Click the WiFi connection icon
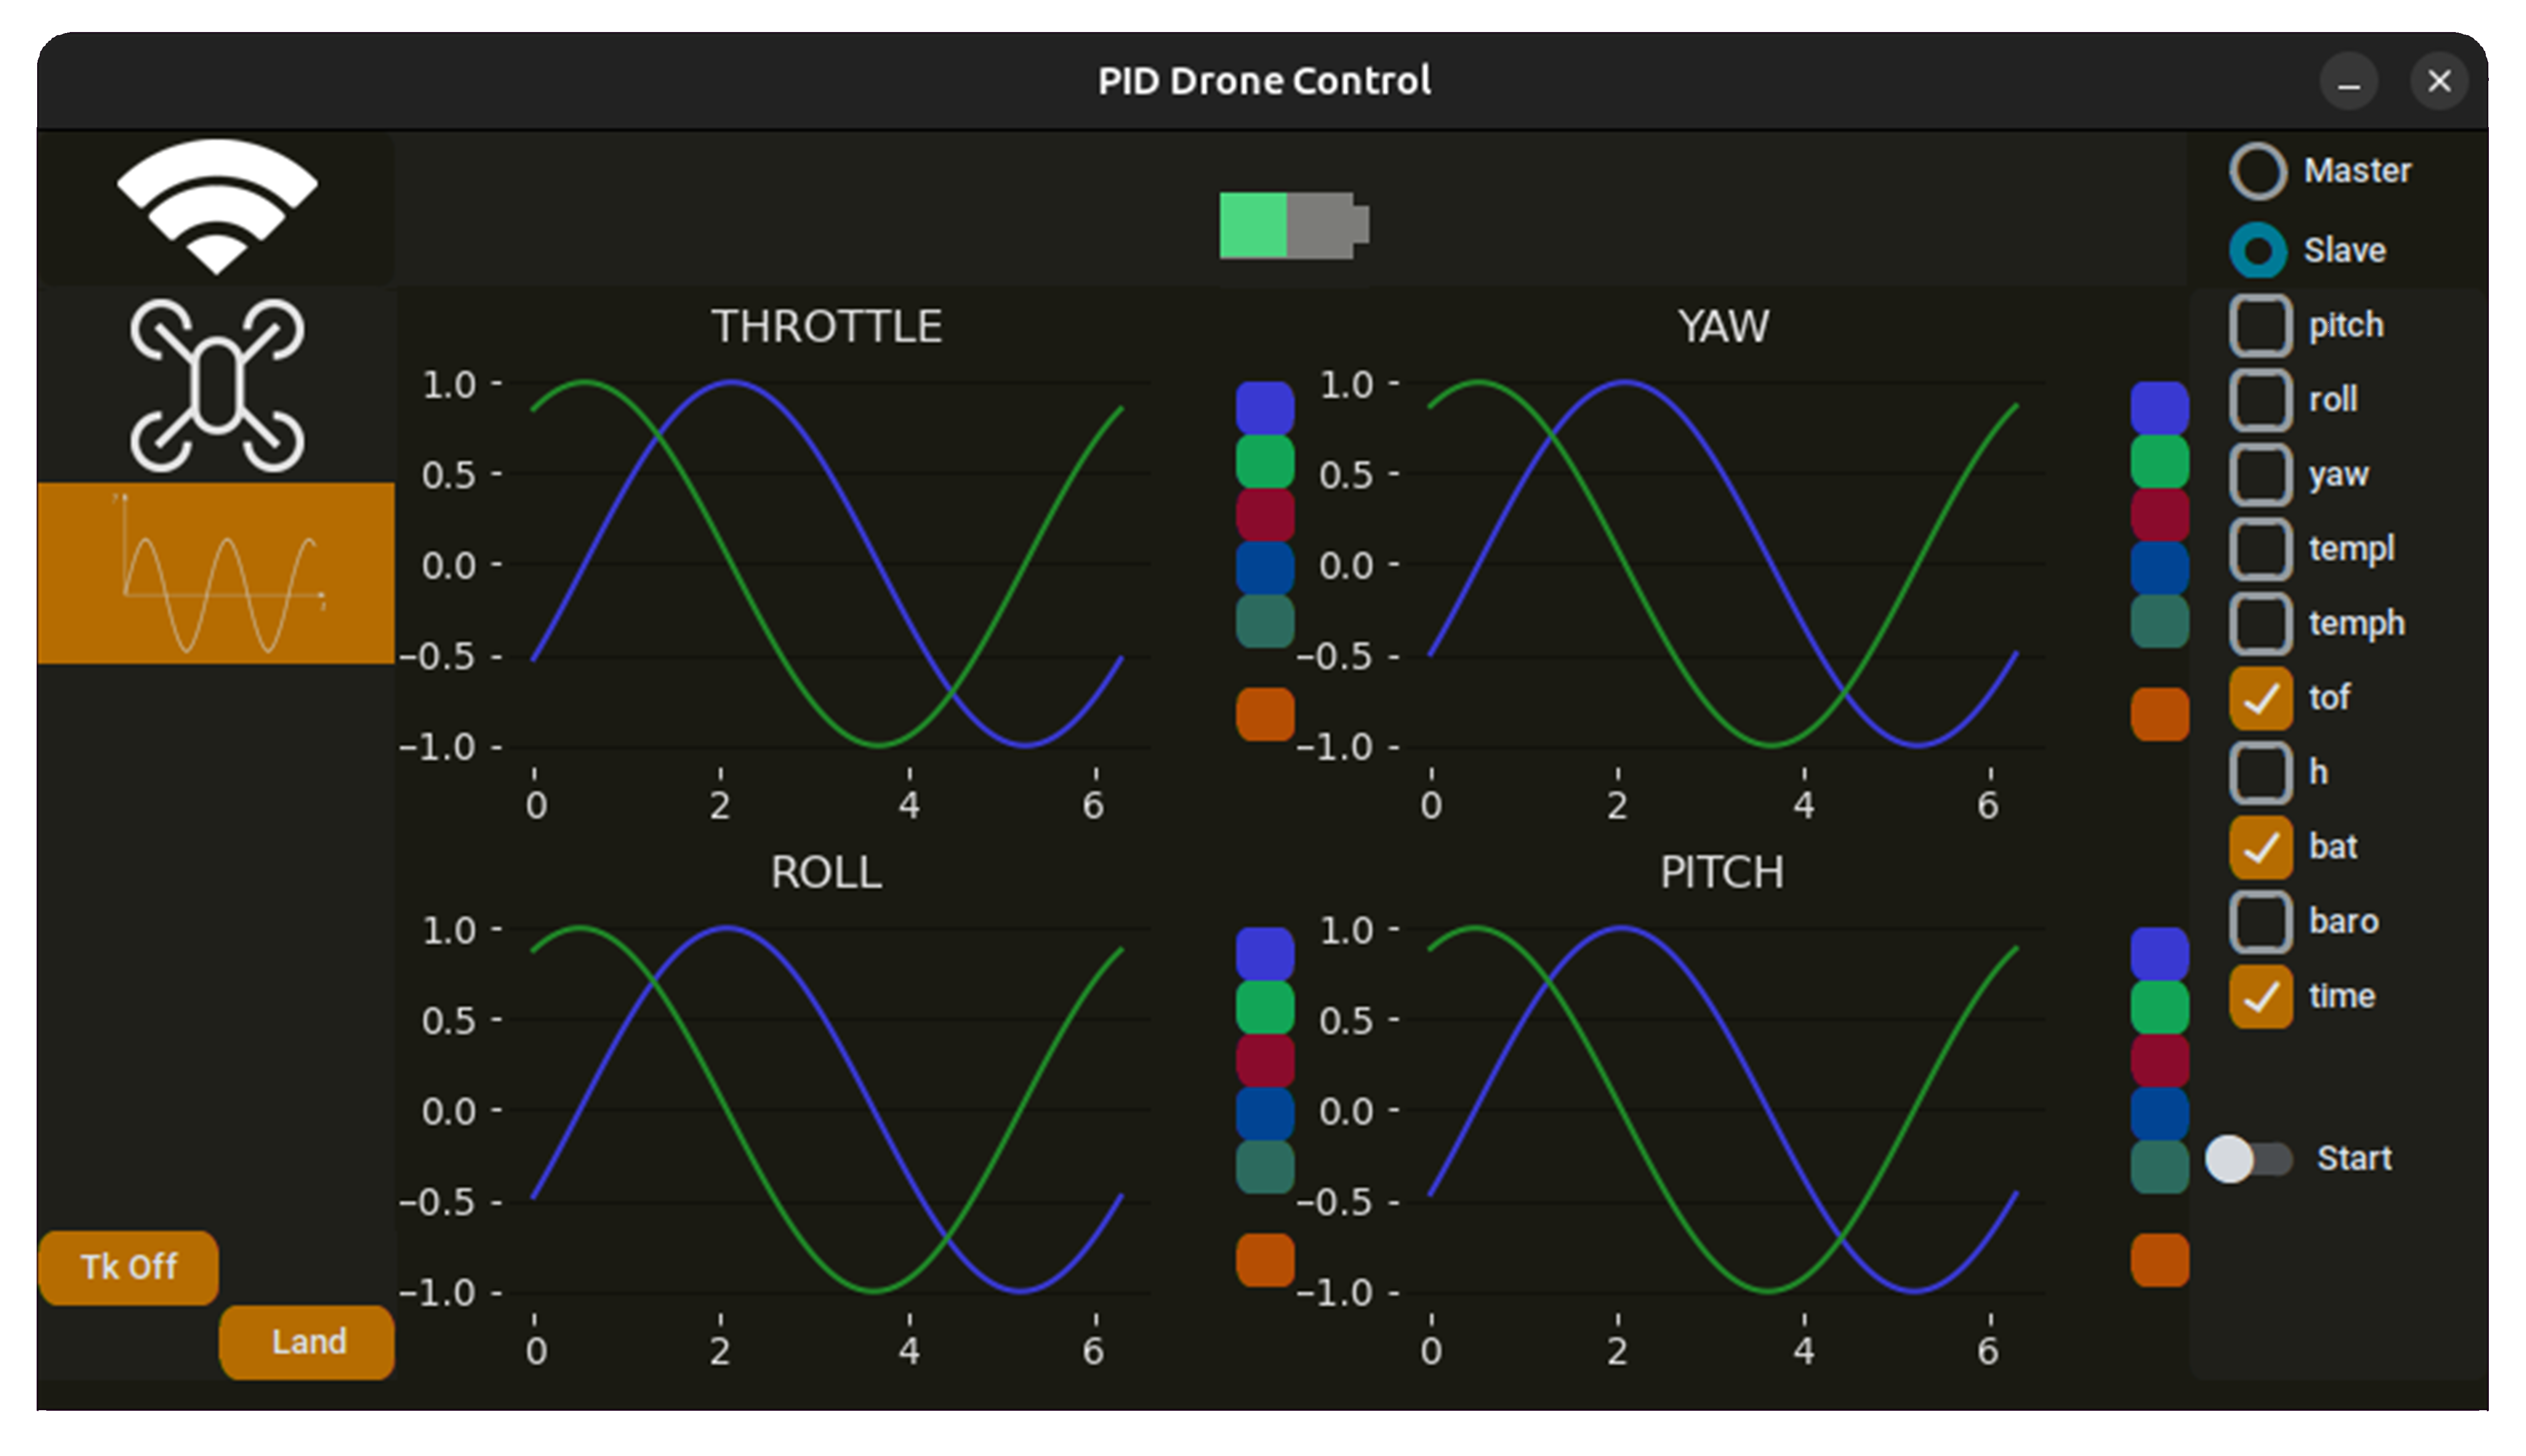 pos(216,207)
